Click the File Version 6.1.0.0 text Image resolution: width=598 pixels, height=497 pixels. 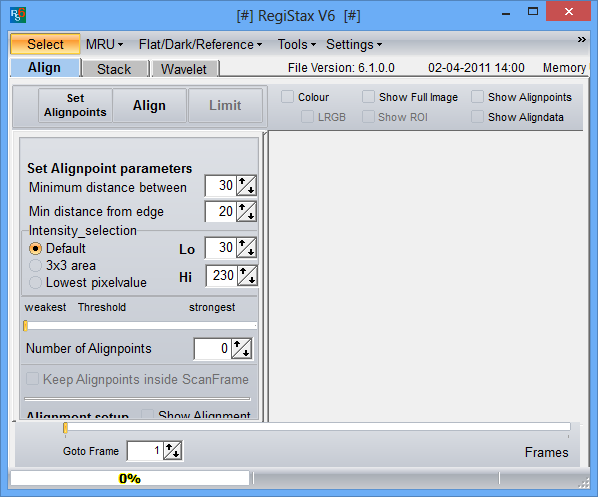(x=341, y=68)
